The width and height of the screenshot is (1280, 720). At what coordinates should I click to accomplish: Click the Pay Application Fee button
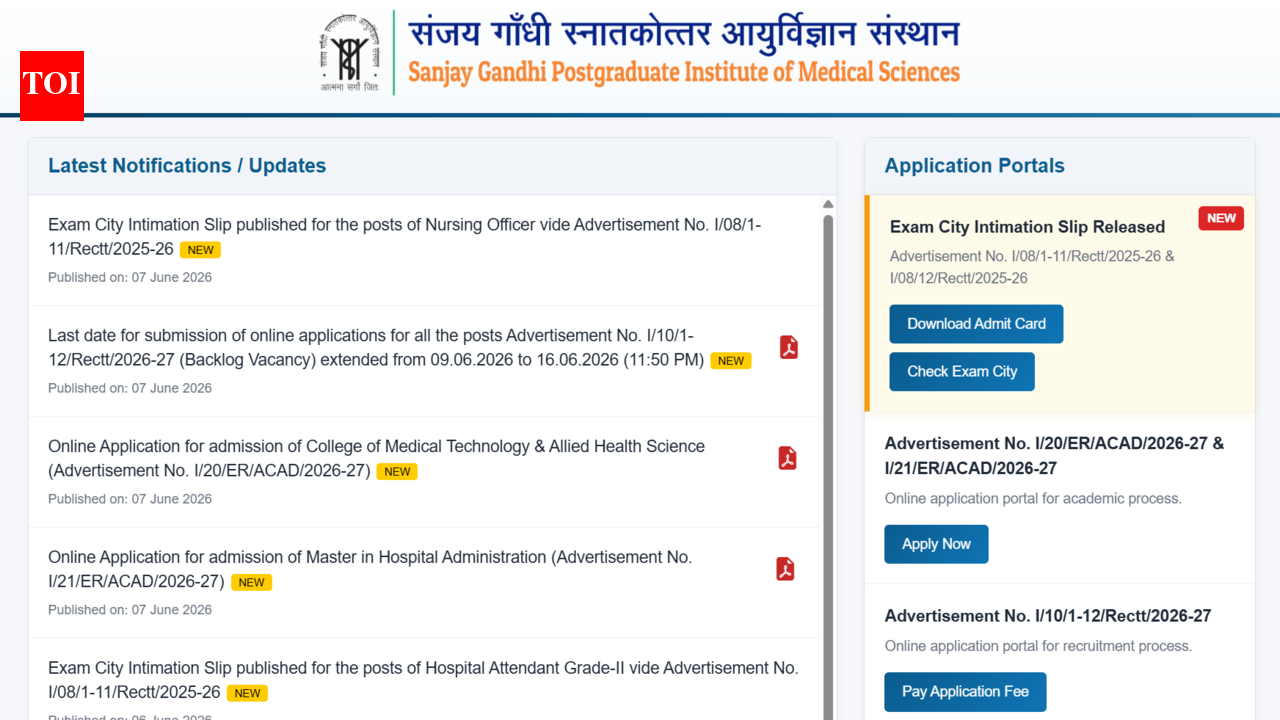pyautogui.click(x=965, y=692)
